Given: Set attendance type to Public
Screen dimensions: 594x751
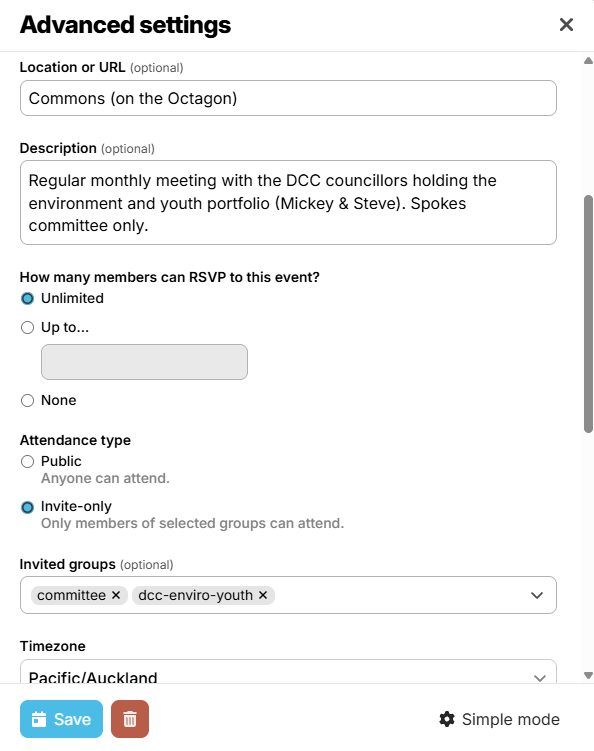Looking at the screenshot, I should (x=27, y=462).
